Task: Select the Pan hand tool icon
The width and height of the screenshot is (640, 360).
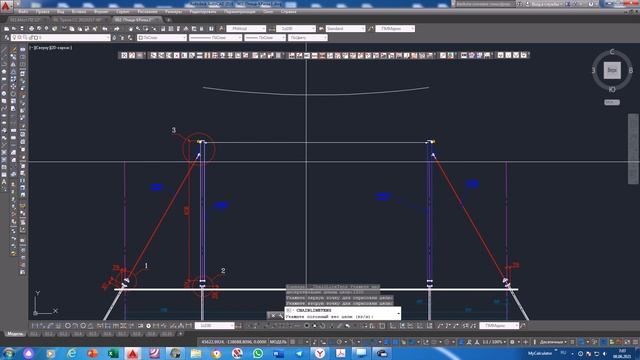Action: point(131,29)
